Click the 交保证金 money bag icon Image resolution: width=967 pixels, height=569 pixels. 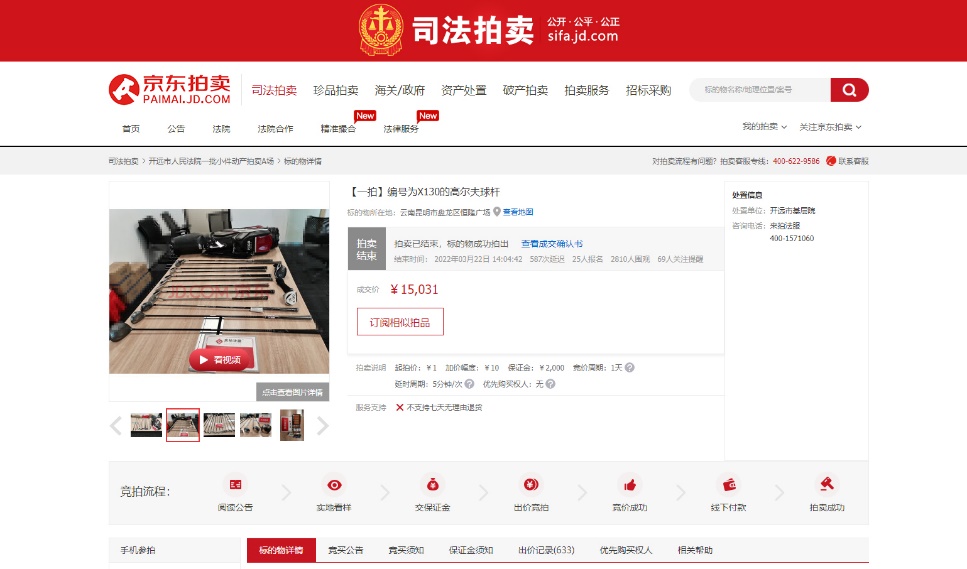433,485
